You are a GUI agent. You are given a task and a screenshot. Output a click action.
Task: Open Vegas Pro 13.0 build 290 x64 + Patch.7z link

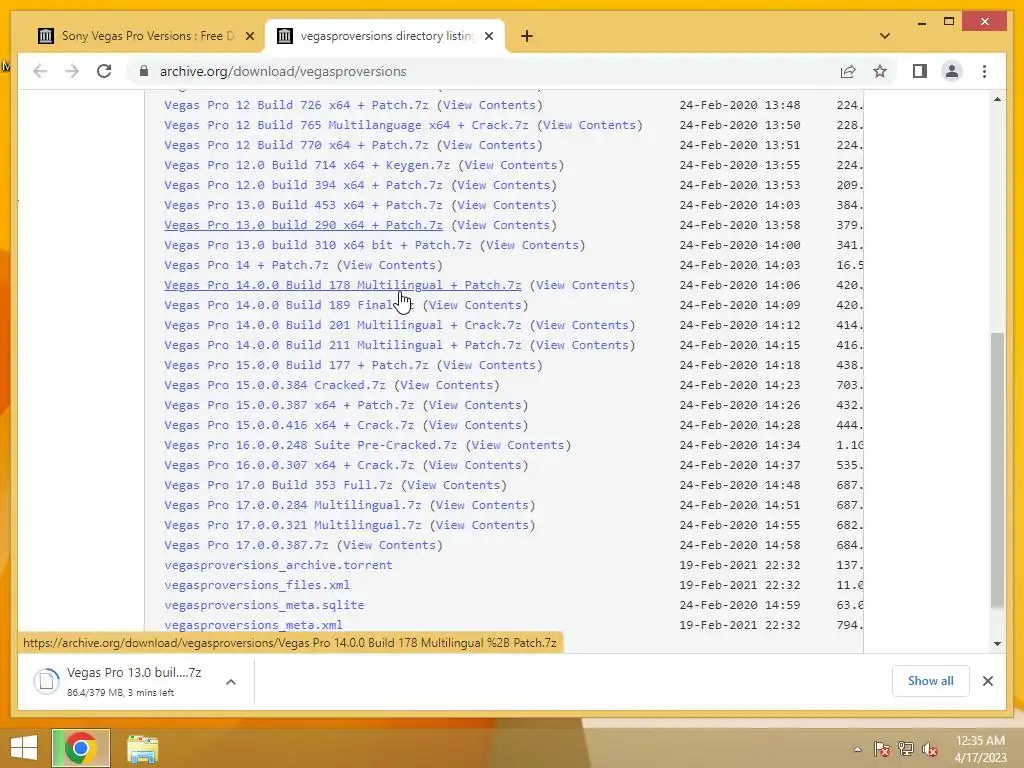(304, 225)
